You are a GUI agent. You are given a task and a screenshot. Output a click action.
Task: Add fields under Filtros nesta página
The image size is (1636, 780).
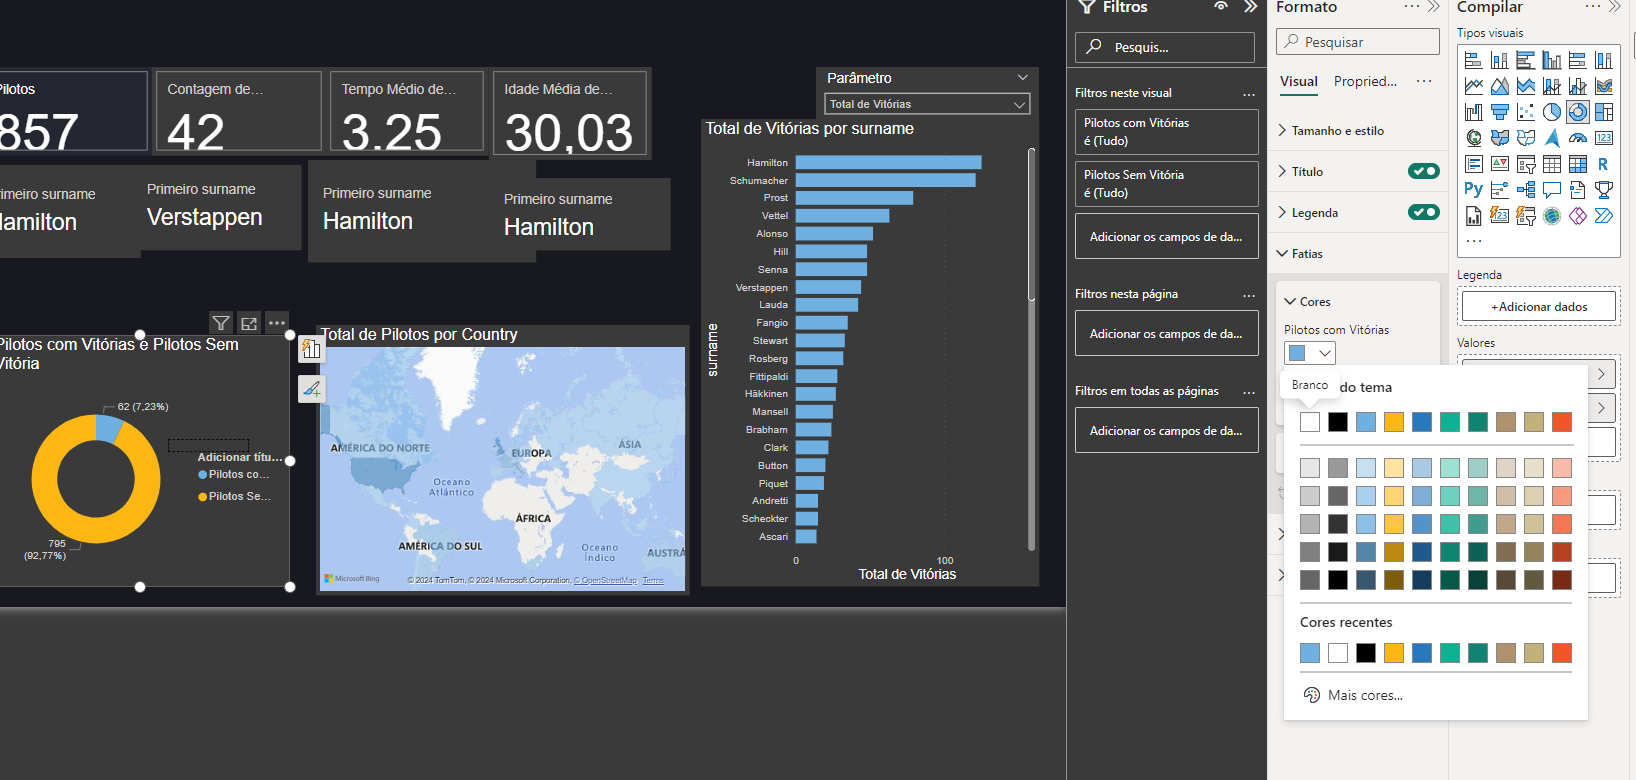click(1166, 334)
